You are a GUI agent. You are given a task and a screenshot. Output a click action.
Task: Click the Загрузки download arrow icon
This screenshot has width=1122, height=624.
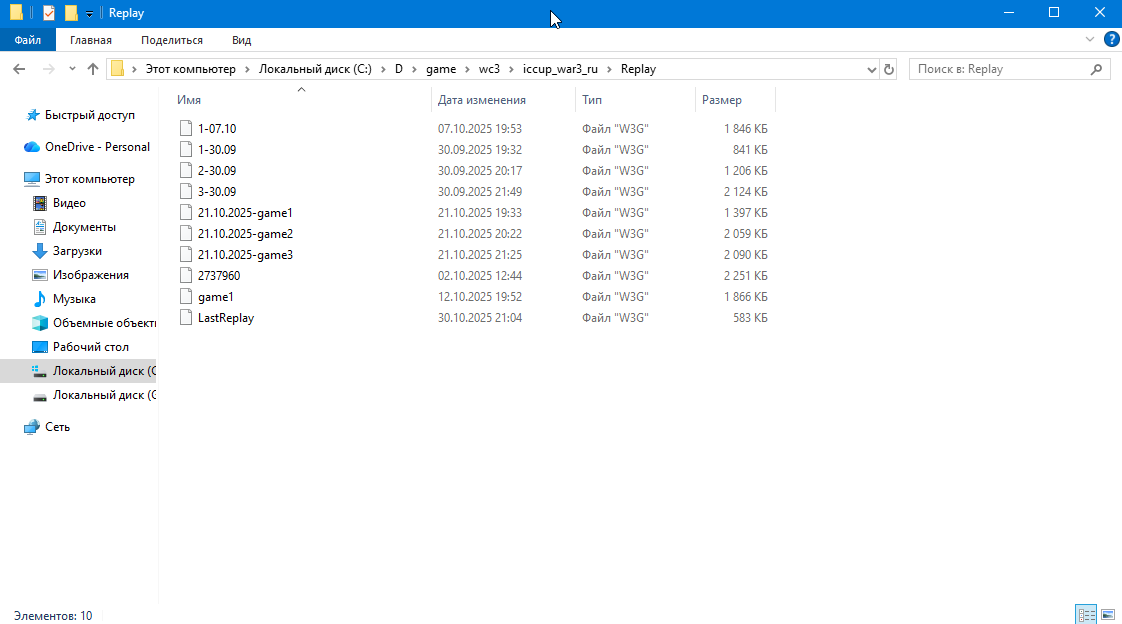click(x=40, y=251)
